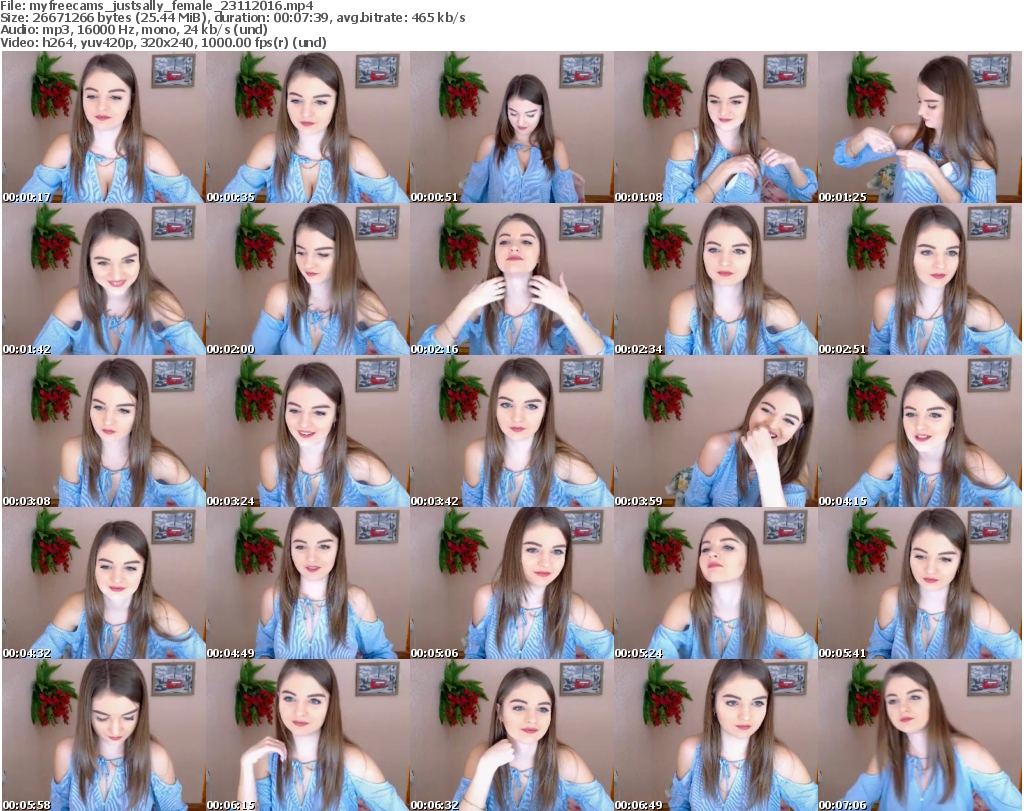The height and width of the screenshot is (811, 1024).
Task: Select the thumbnail stamped 00:00:17
Action: click(x=104, y=127)
